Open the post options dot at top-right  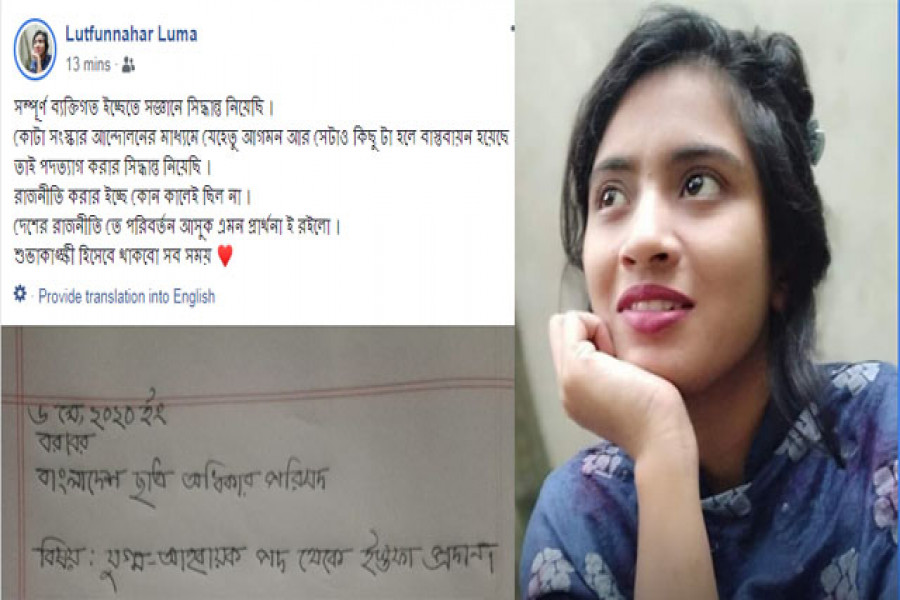click(512, 28)
